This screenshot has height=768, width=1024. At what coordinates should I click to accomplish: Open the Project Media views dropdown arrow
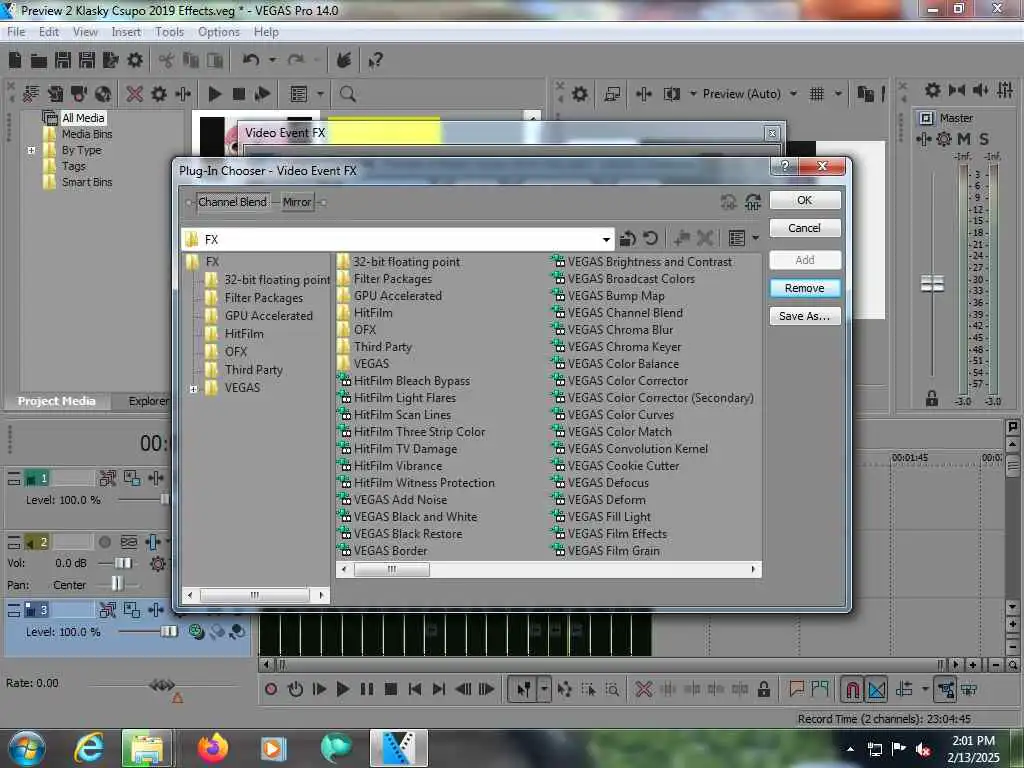pyautogui.click(x=320, y=94)
